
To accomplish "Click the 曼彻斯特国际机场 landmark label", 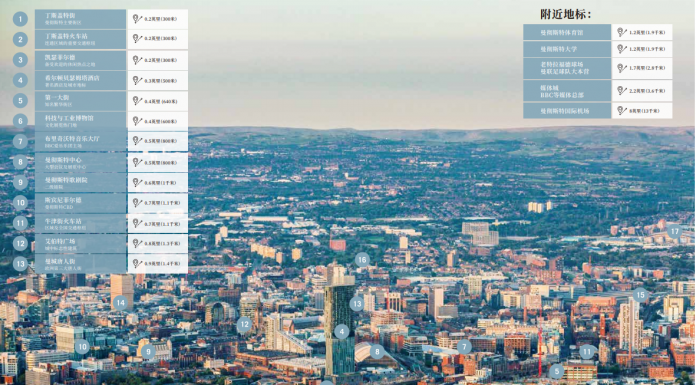I will point(565,111).
